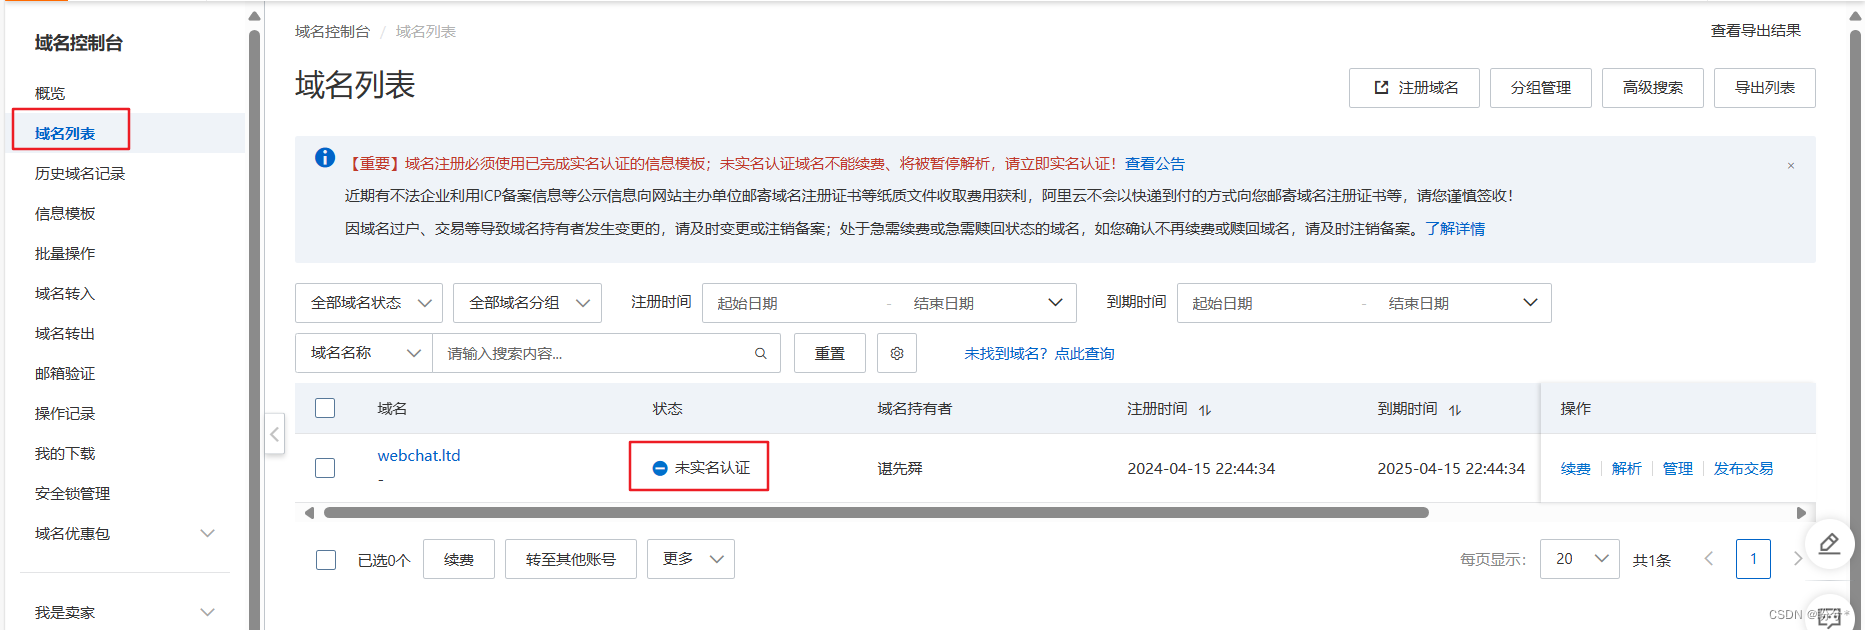Click 管理 link in webchat.ltd row
Viewport: 1865px width, 630px height.
coord(1678,468)
